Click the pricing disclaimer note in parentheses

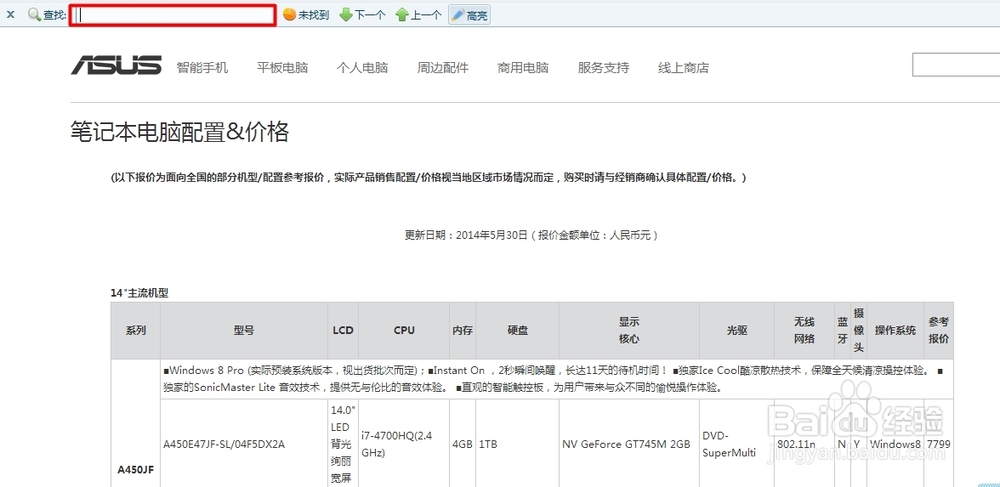[428, 178]
